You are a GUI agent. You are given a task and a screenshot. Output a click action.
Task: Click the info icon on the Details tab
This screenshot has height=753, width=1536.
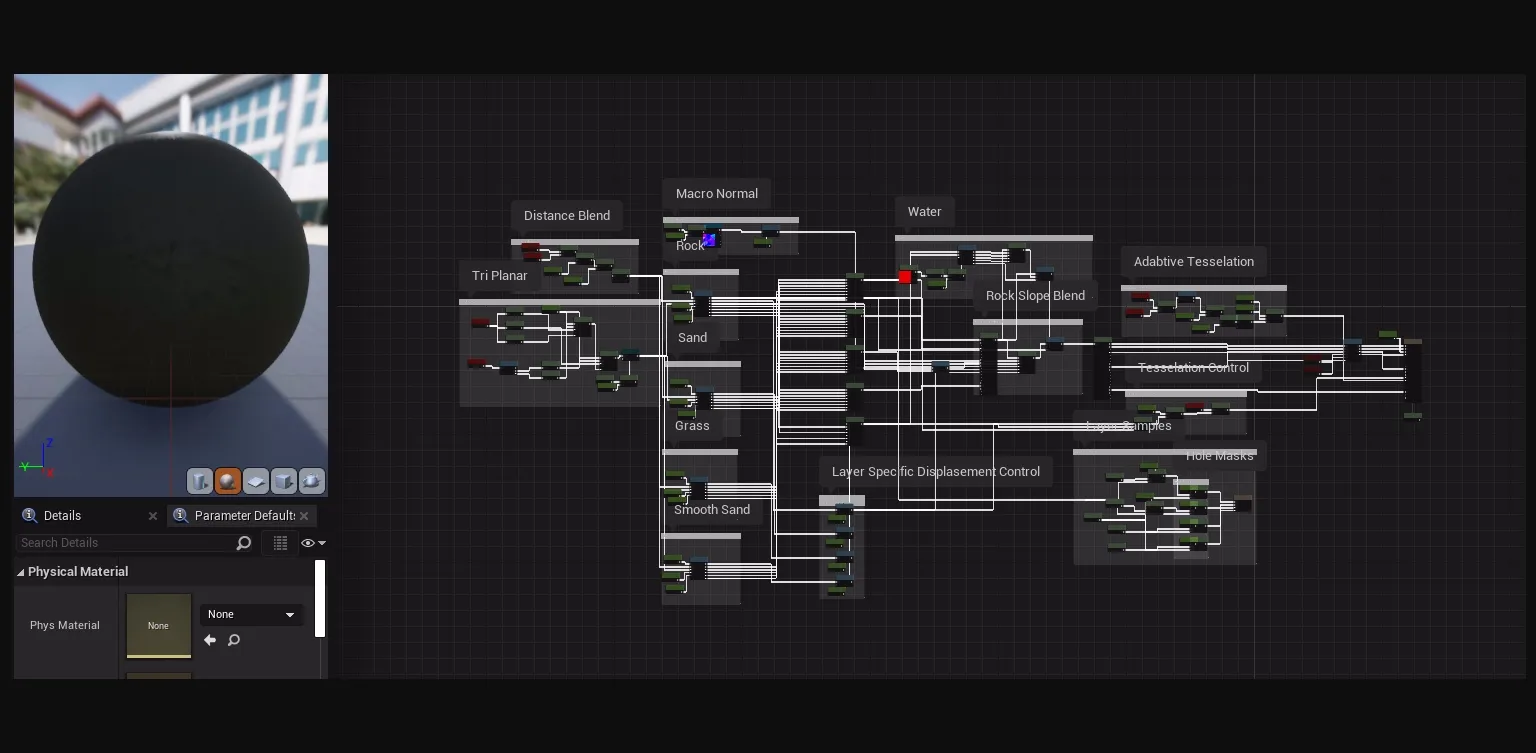coord(29,515)
